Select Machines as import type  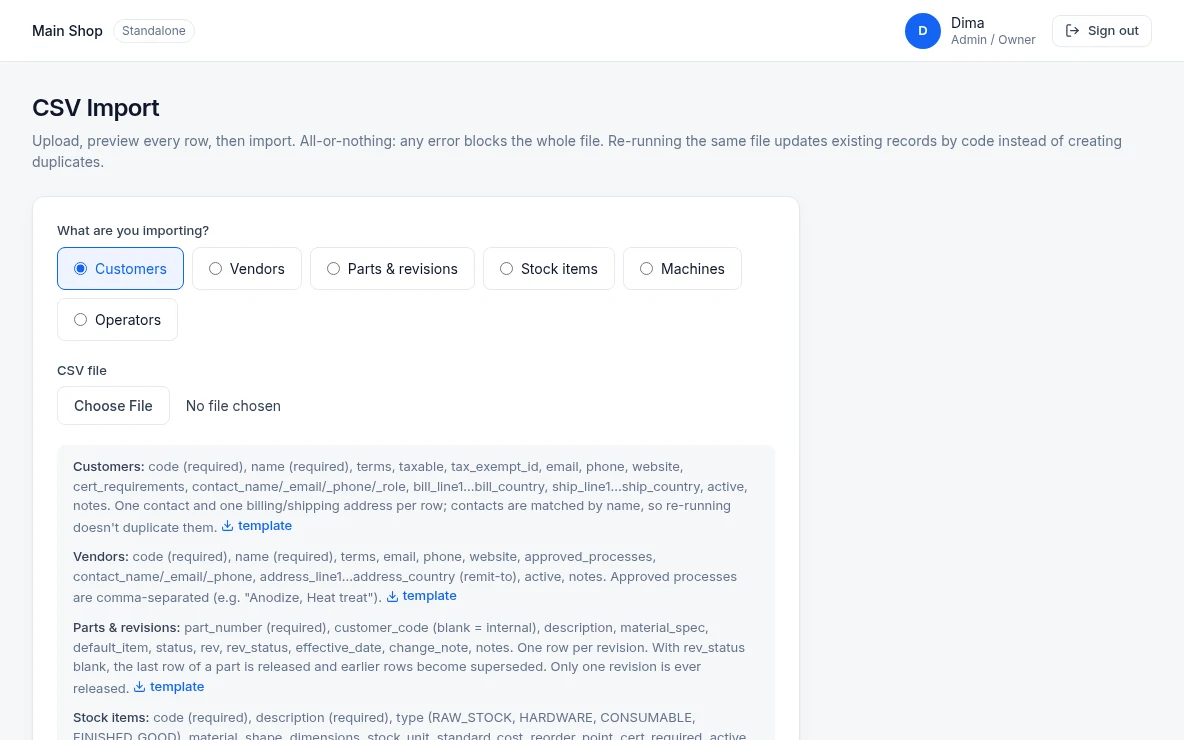[682, 269]
